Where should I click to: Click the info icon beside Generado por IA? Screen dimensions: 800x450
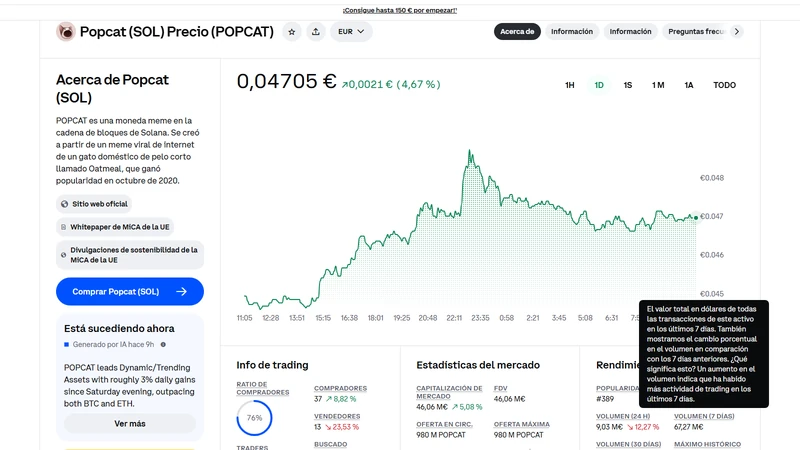coord(163,344)
